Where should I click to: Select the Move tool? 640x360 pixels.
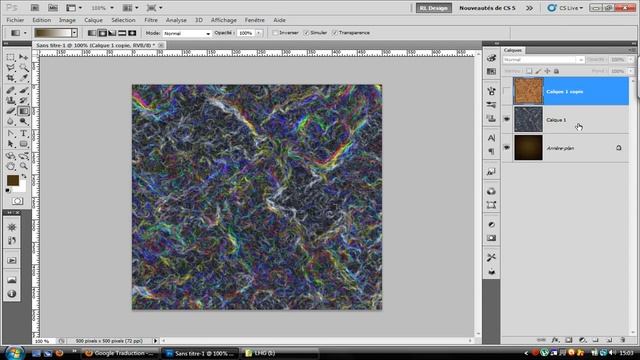click(23, 57)
